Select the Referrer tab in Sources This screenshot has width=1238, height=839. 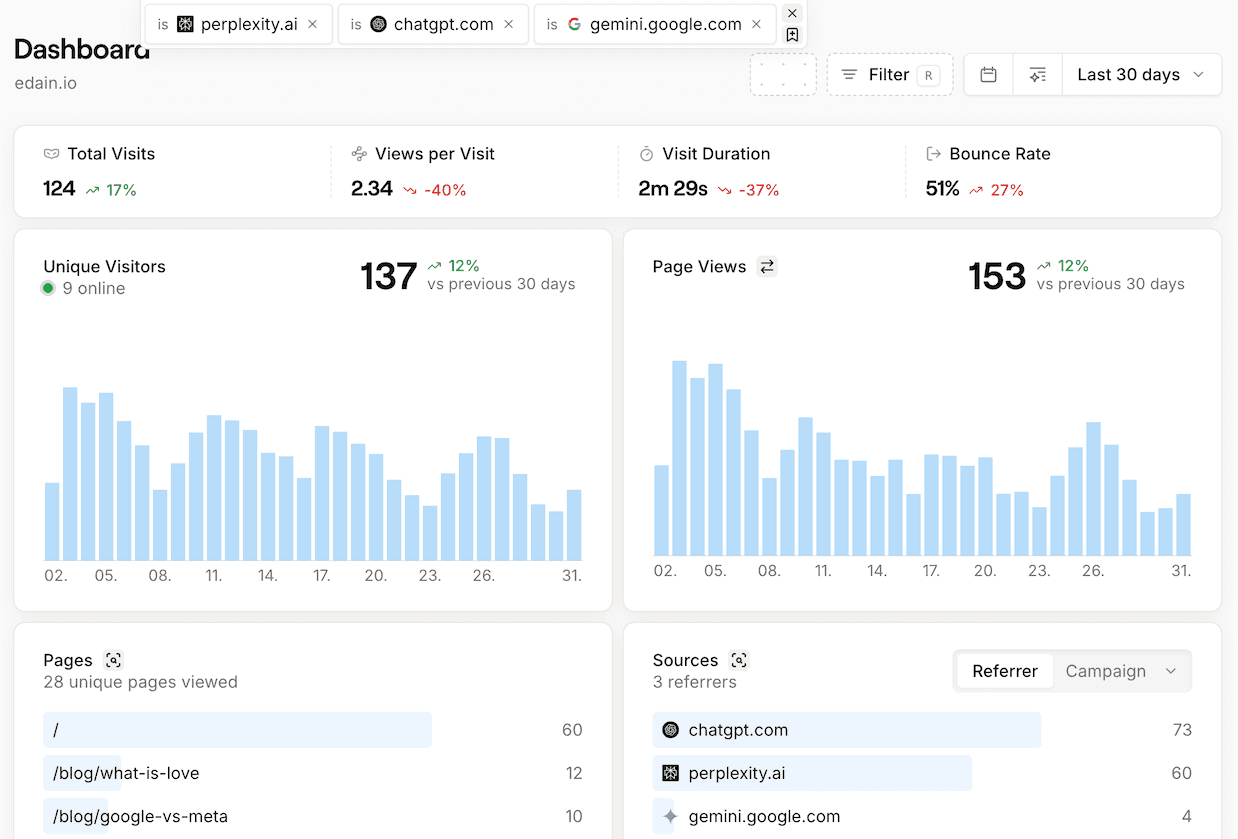(1004, 671)
